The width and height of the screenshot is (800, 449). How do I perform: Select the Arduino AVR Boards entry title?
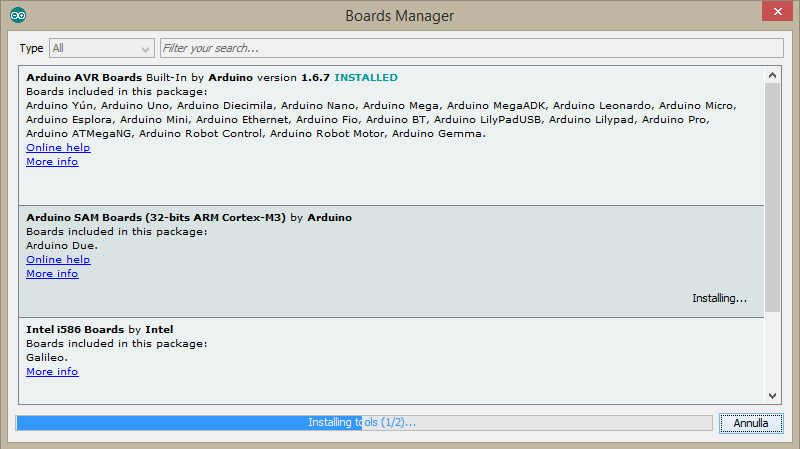pyautogui.click(x=84, y=78)
